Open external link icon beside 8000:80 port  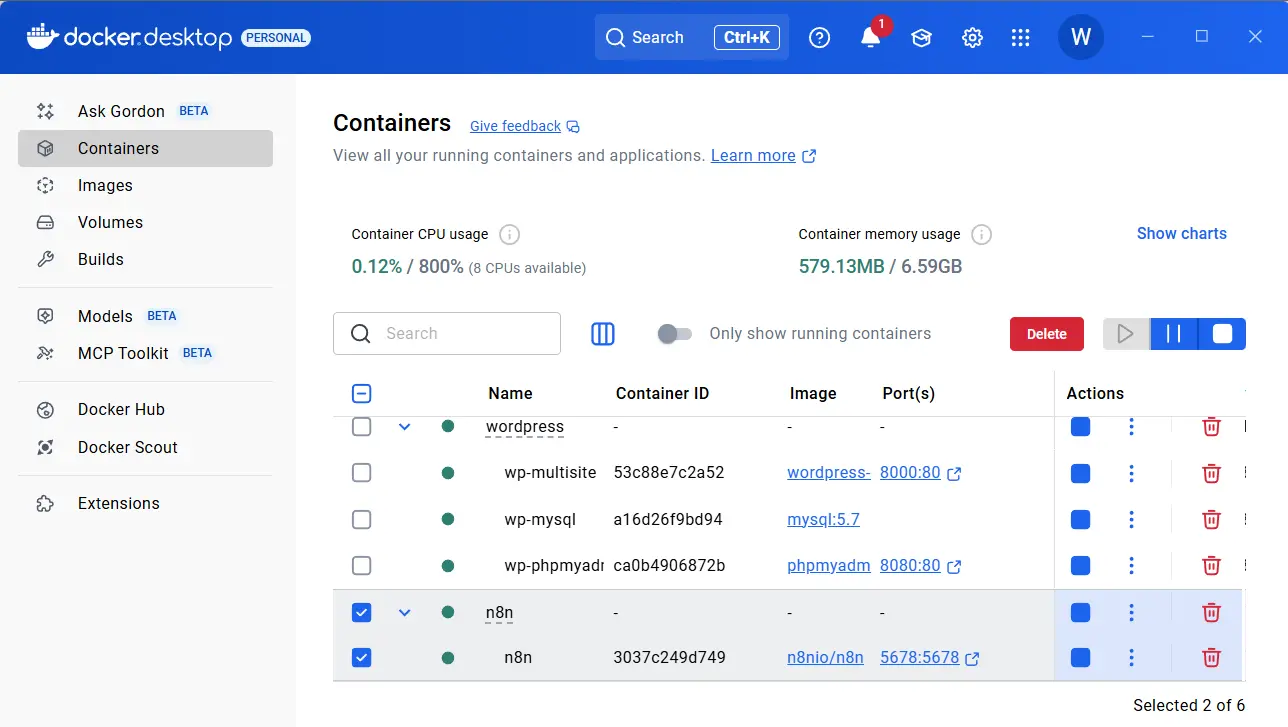tap(954, 474)
